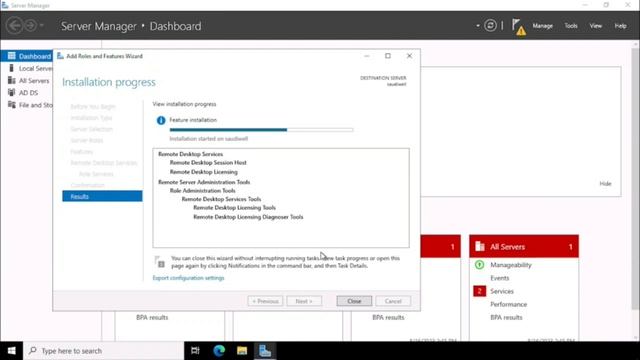
Task: Click 'Remote Desktop Session Host' entry
Action: [x=208, y=162]
